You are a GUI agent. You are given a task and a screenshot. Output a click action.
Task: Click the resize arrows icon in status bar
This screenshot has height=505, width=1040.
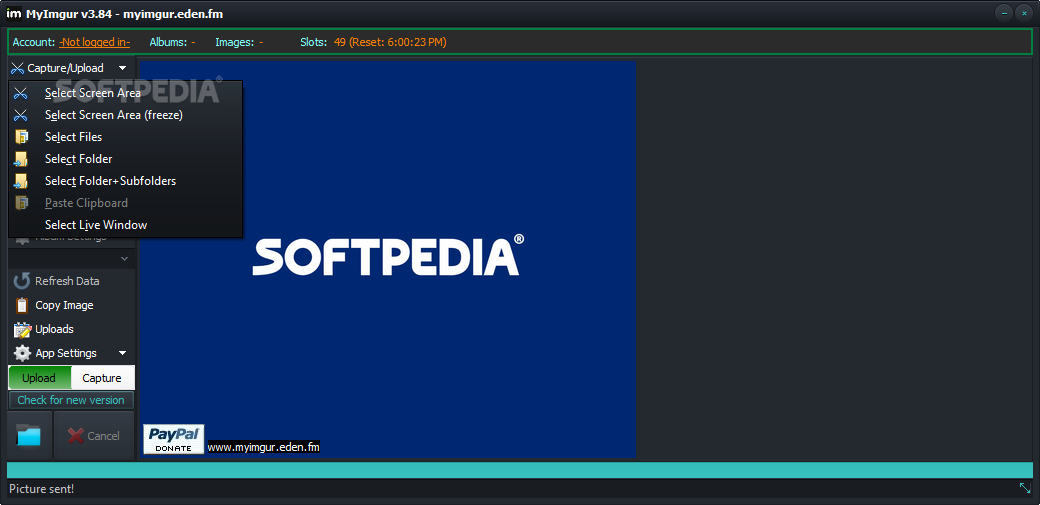point(1025,488)
